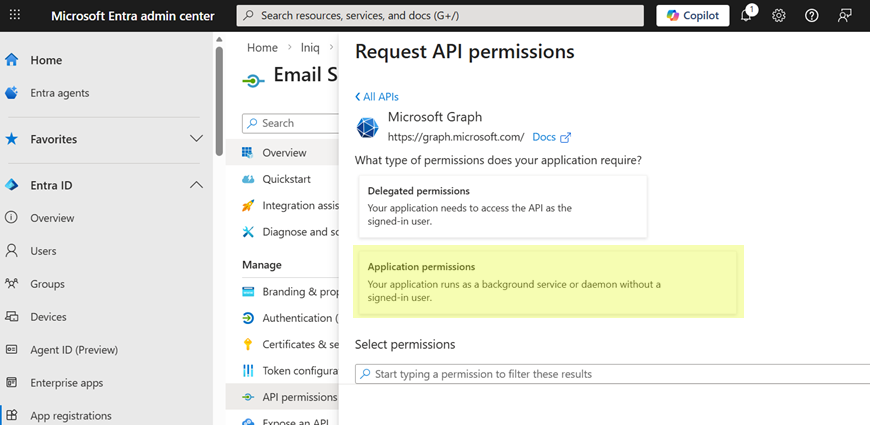
Task: Click the Agent ID icon
Action: coord(11,350)
